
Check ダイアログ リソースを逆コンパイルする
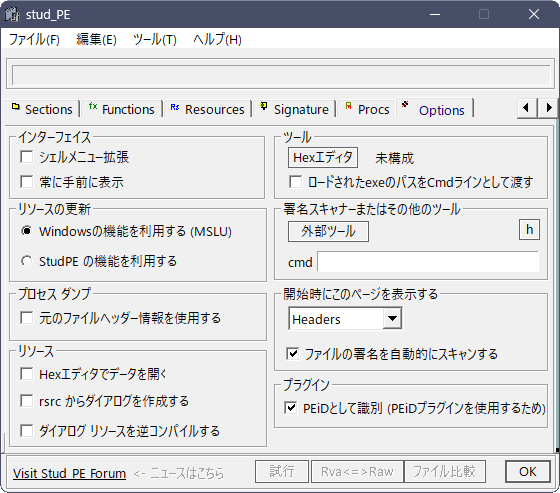pyautogui.click(x=27, y=430)
